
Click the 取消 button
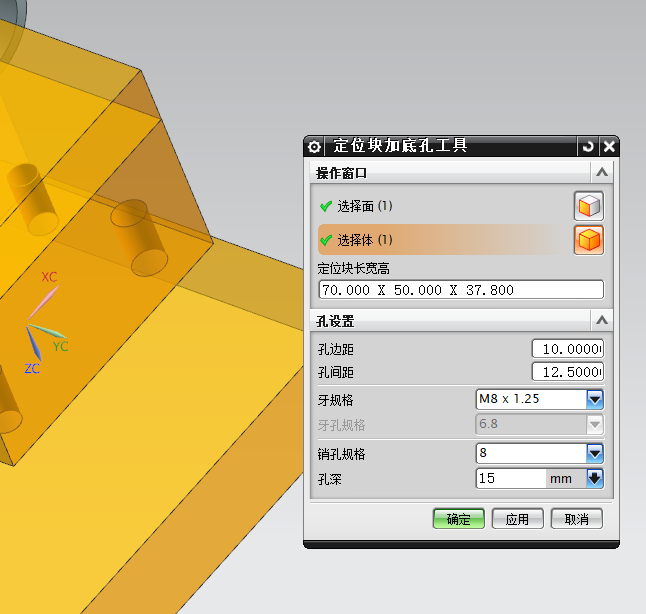pos(576,519)
